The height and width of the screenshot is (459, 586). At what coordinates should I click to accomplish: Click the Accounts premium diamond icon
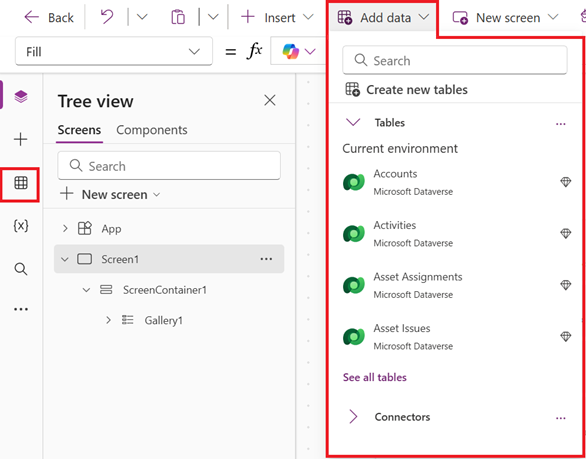point(565,182)
